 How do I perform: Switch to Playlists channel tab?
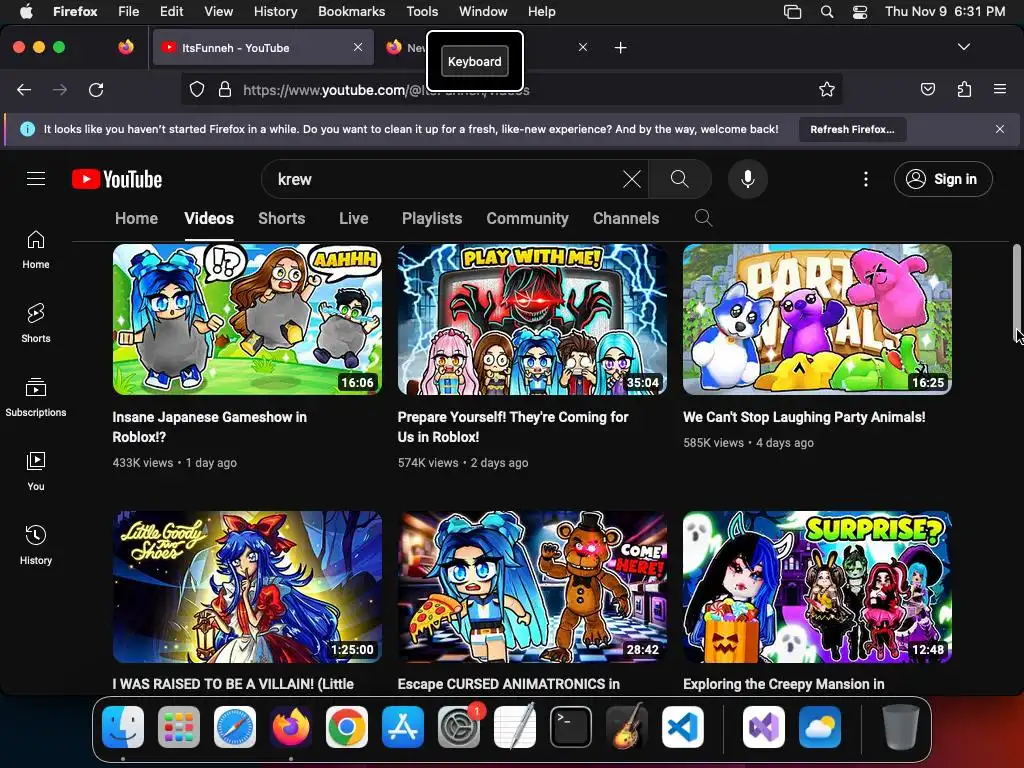pos(432,218)
